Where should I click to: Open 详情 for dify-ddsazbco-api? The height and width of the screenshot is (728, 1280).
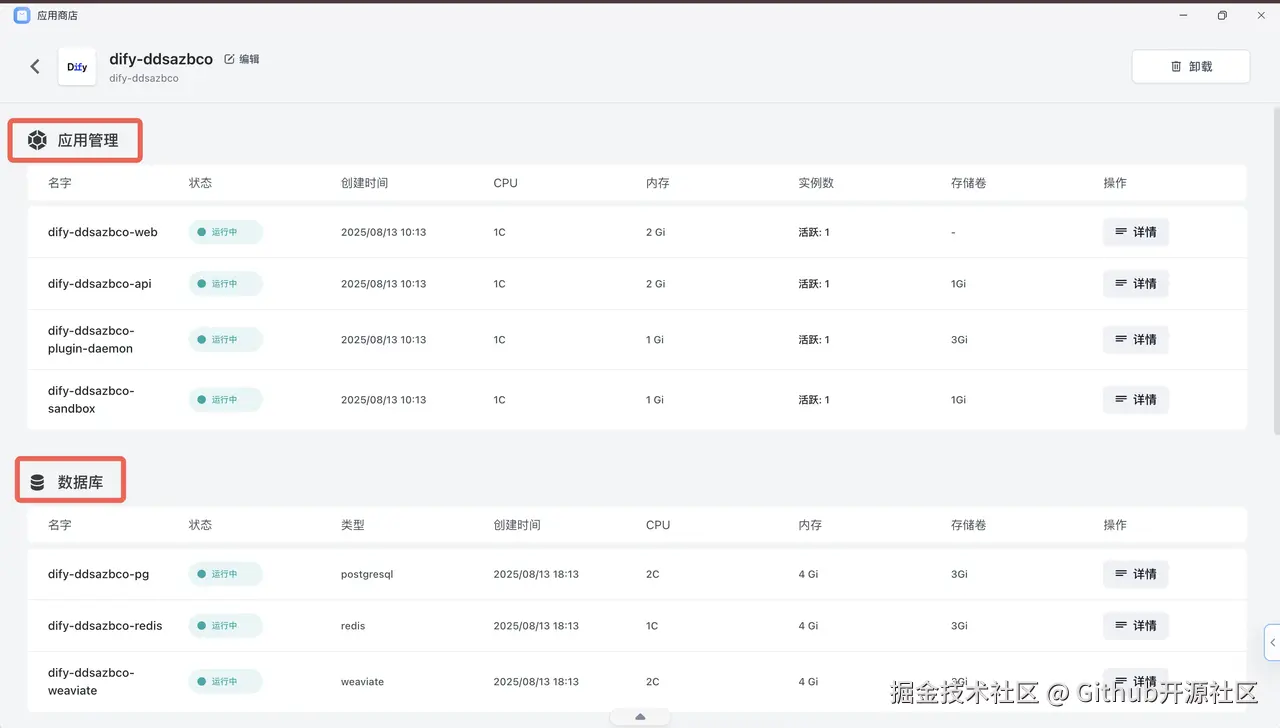pyautogui.click(x=1135, y=284)
